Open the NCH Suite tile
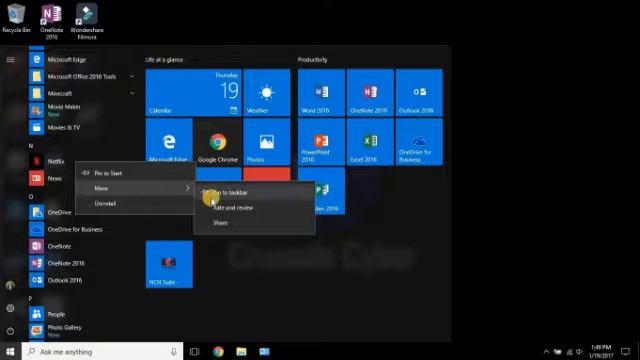This screenshot has width=640, height=360. coord(169,264)
